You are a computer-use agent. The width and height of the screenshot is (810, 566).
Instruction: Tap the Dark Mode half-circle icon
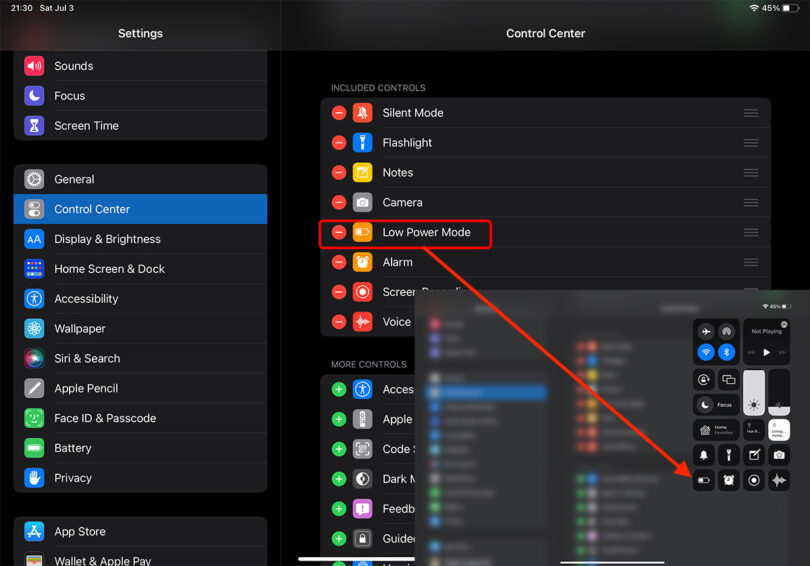coord(363,479)
